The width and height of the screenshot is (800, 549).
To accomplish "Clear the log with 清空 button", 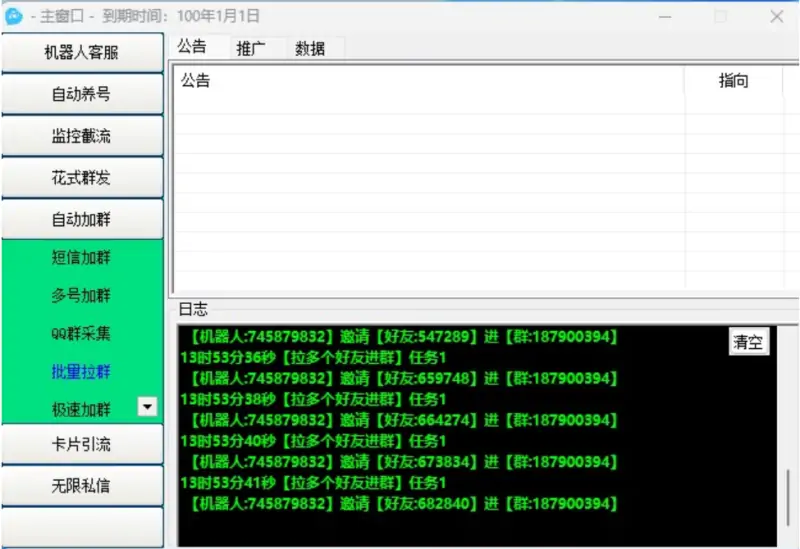I will click(x=748, y=342).
